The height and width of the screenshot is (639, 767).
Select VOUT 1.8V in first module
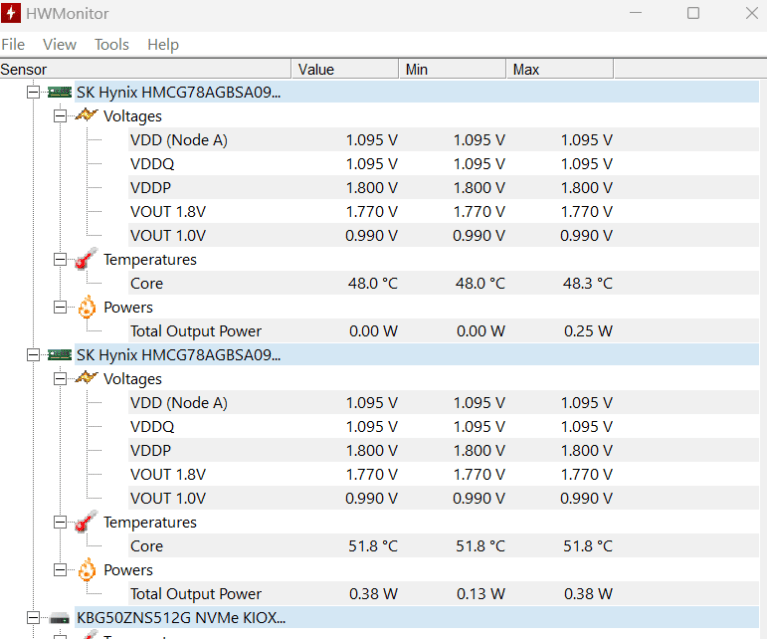tap(443, 211)
